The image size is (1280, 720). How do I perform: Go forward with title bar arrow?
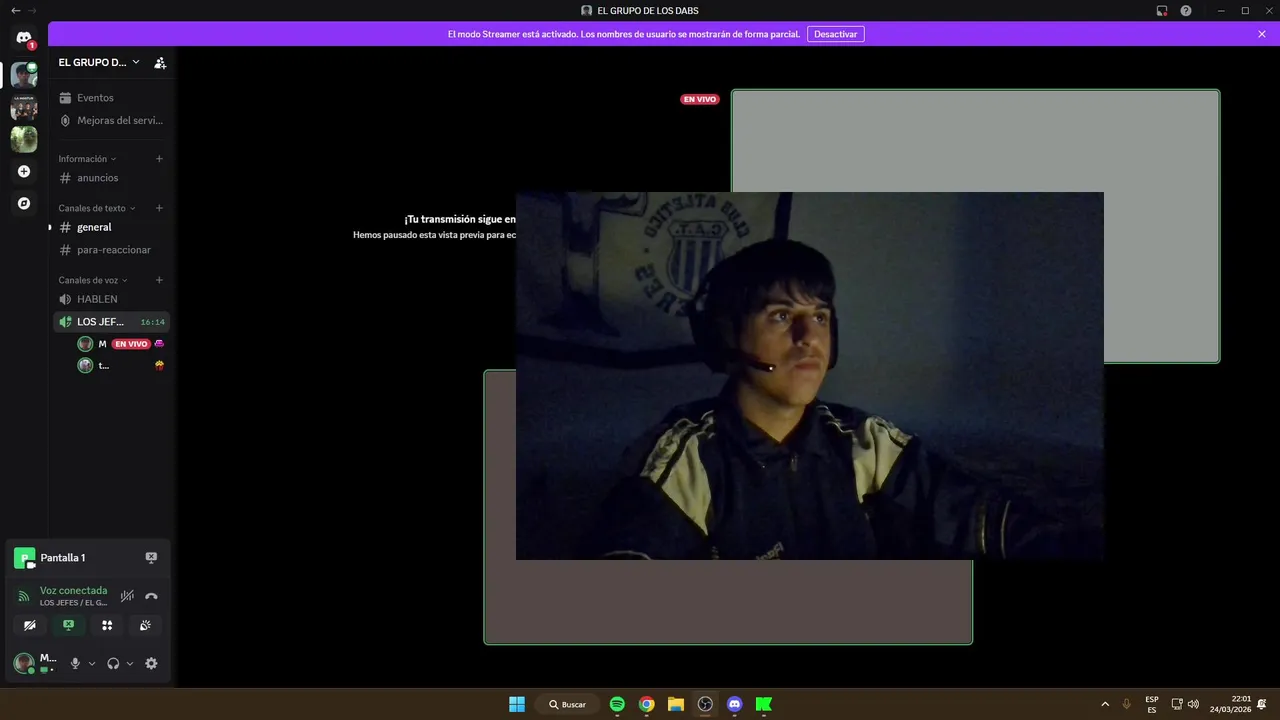tap(32, 11)
